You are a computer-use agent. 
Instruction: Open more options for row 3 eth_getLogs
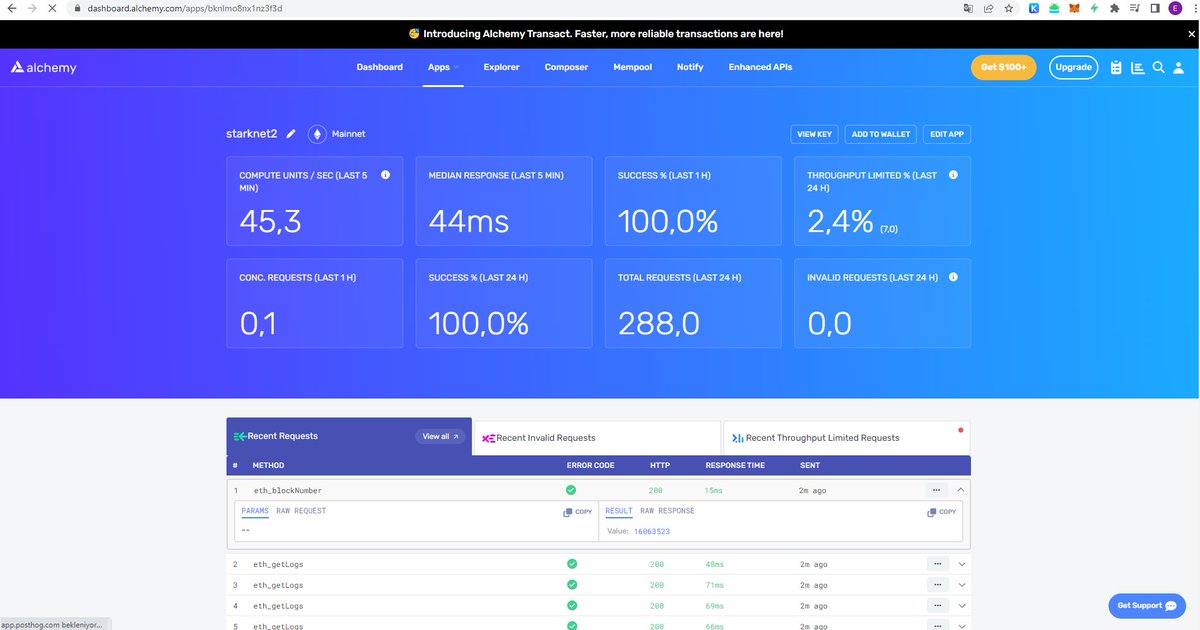[936, 585]
